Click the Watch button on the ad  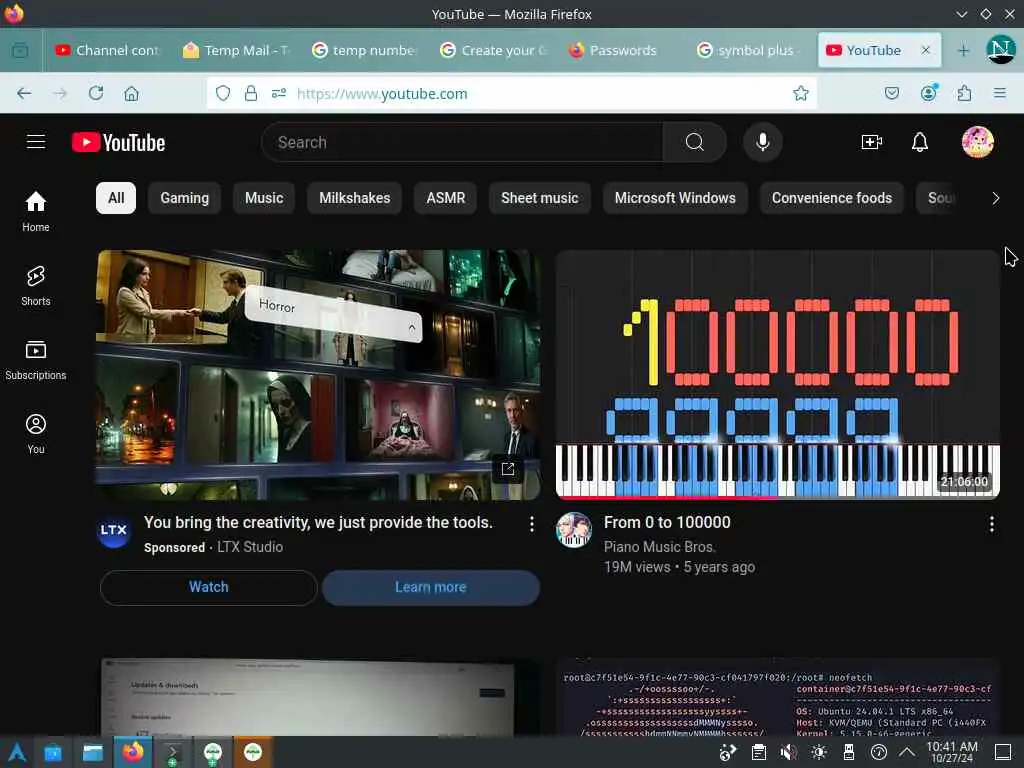[x=209, y=587]
